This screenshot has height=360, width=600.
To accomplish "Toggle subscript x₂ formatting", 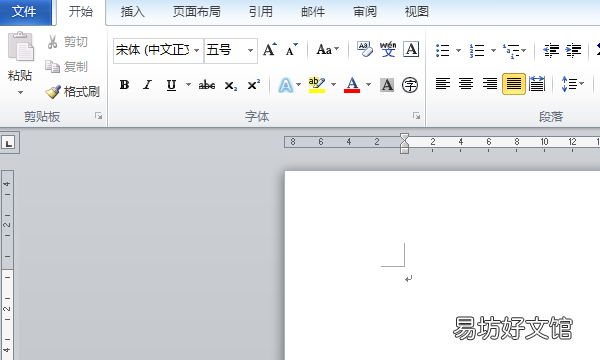I will [x=231, y=85].
